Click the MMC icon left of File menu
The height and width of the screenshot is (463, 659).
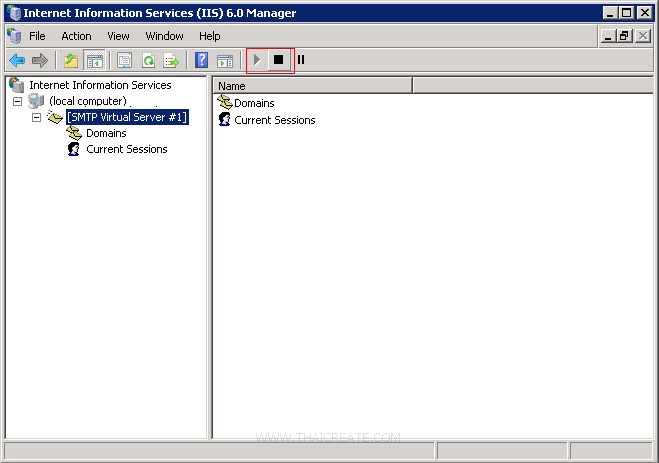pos(14,36)
